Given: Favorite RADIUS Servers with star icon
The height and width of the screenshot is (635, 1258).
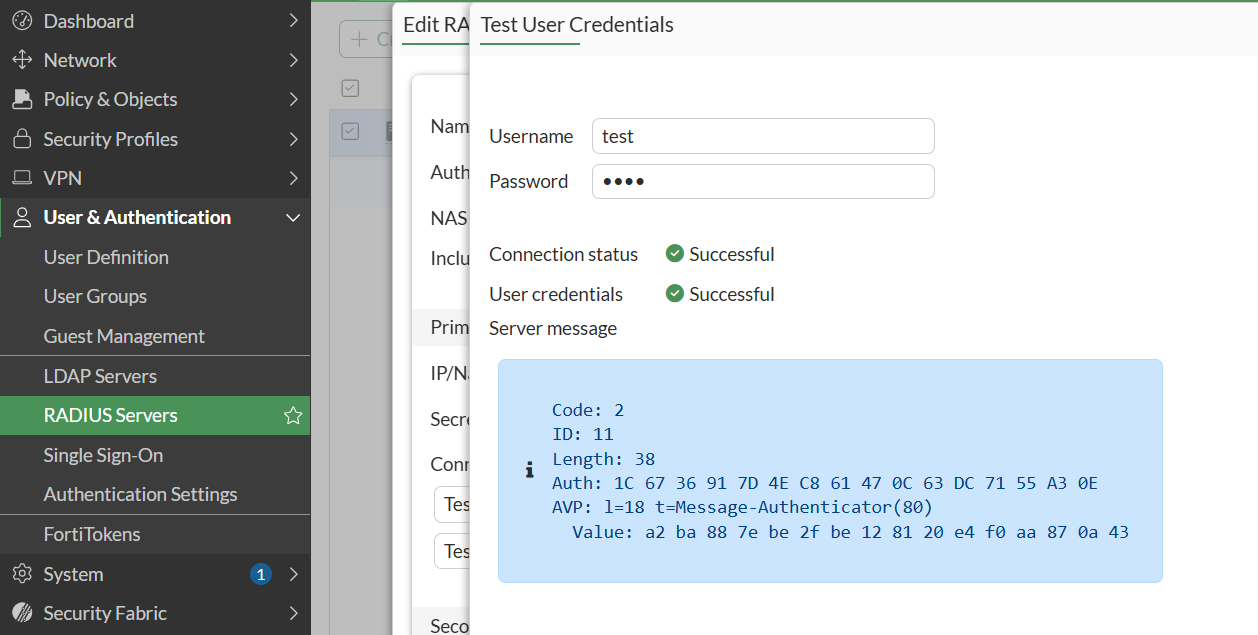Looking at the screenshot, I should [x=293, y=415].
